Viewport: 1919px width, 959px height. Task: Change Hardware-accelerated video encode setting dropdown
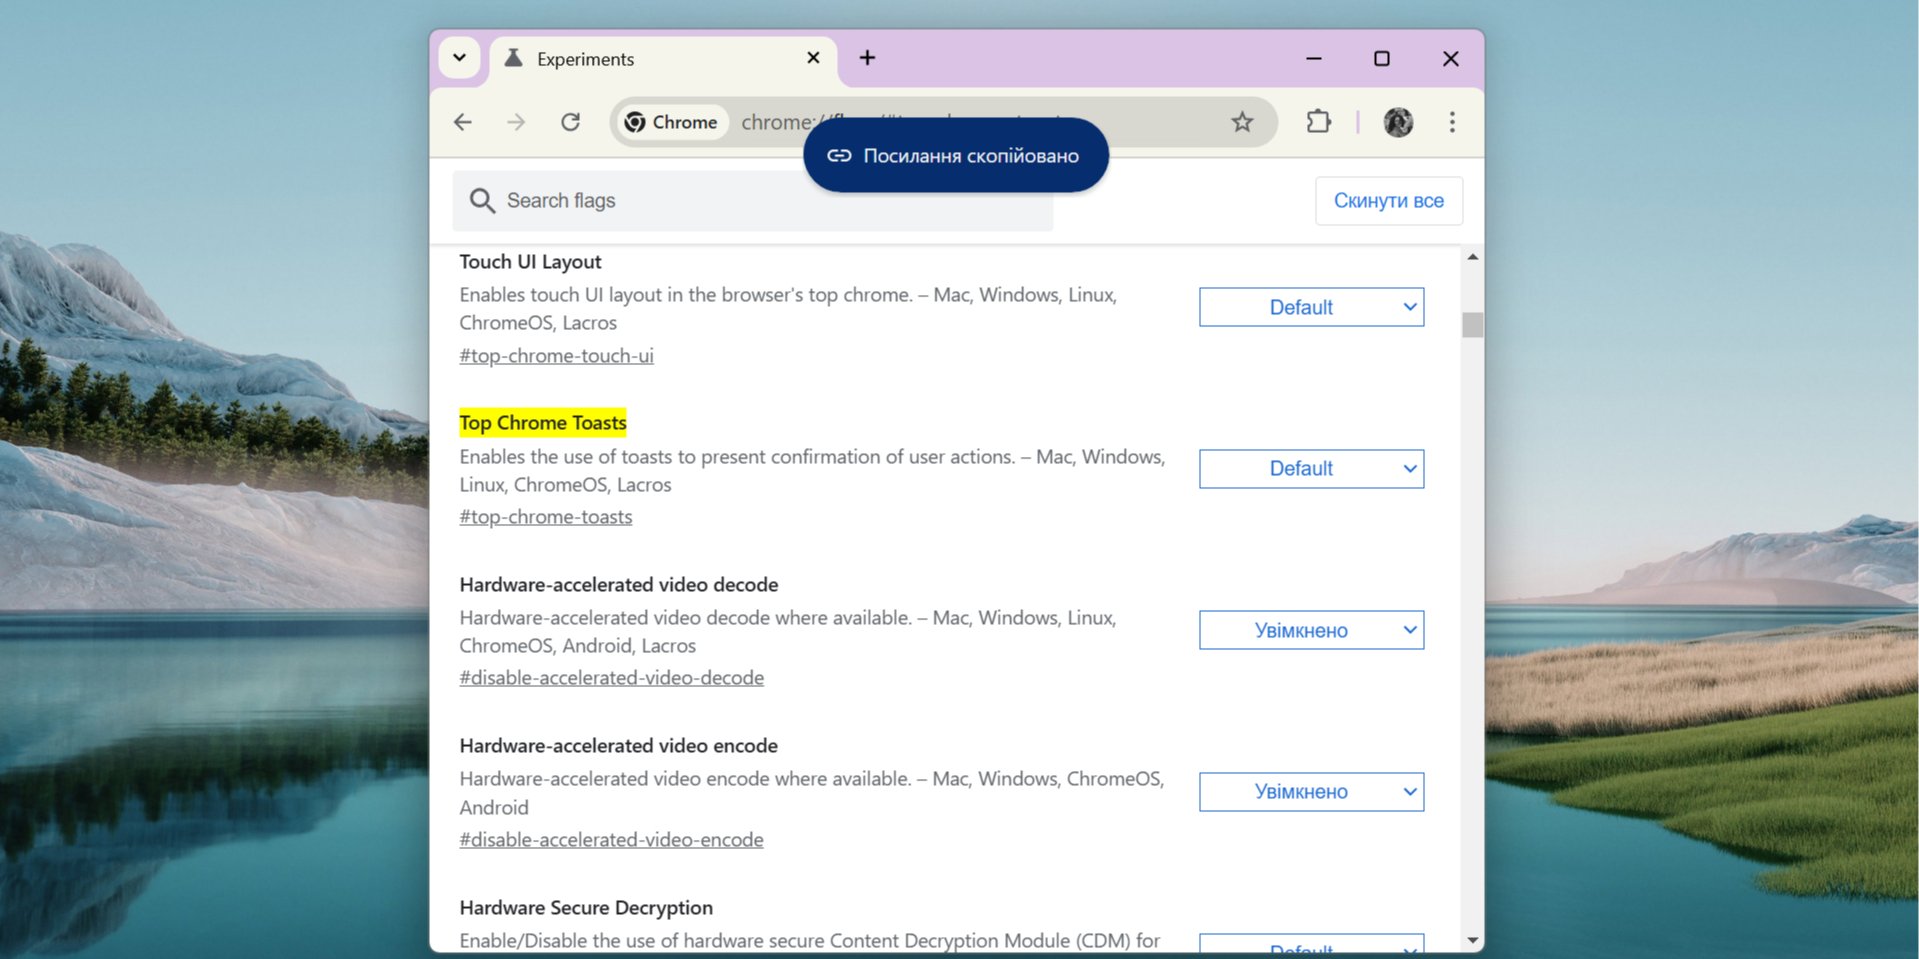click(x=1311, y=792)
